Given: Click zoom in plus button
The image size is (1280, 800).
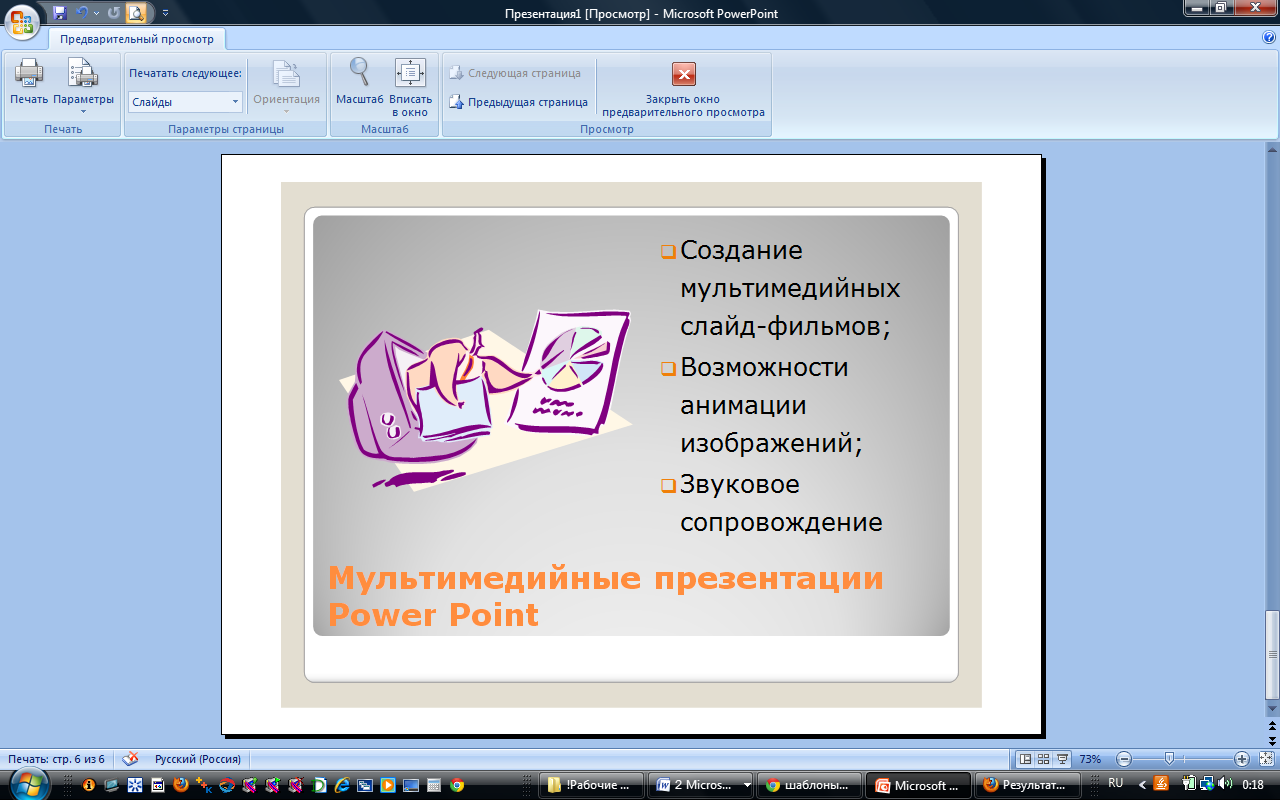Looking at the screenshot, I should 1242,759.
